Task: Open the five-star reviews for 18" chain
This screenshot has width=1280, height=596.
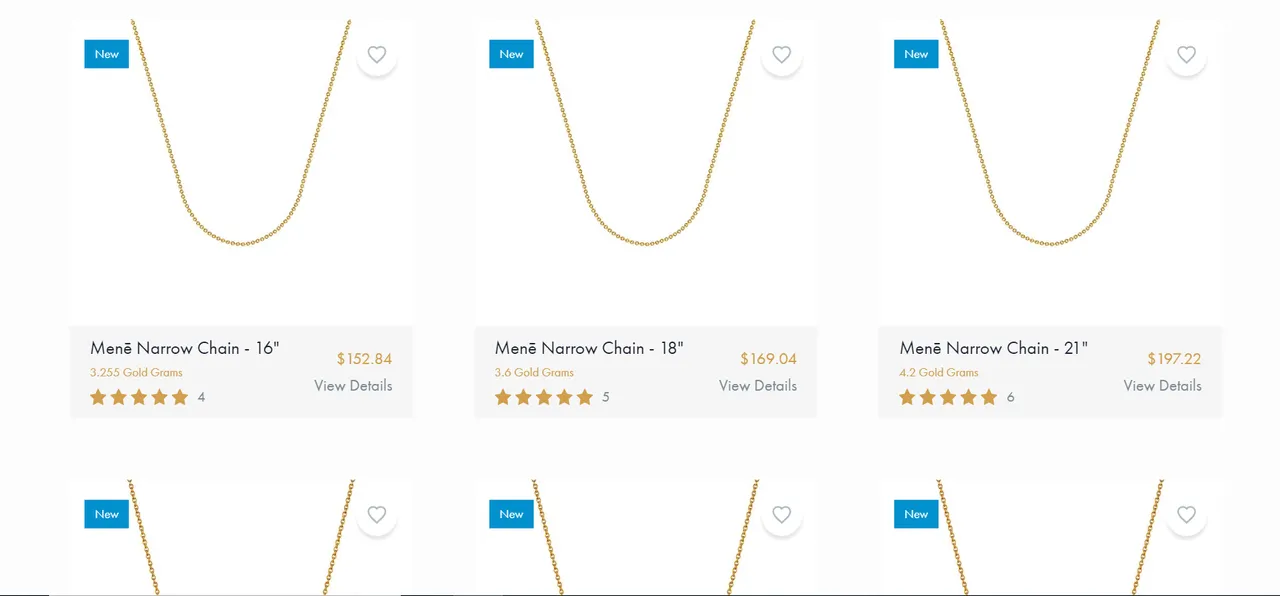Action: pos(544,397)
